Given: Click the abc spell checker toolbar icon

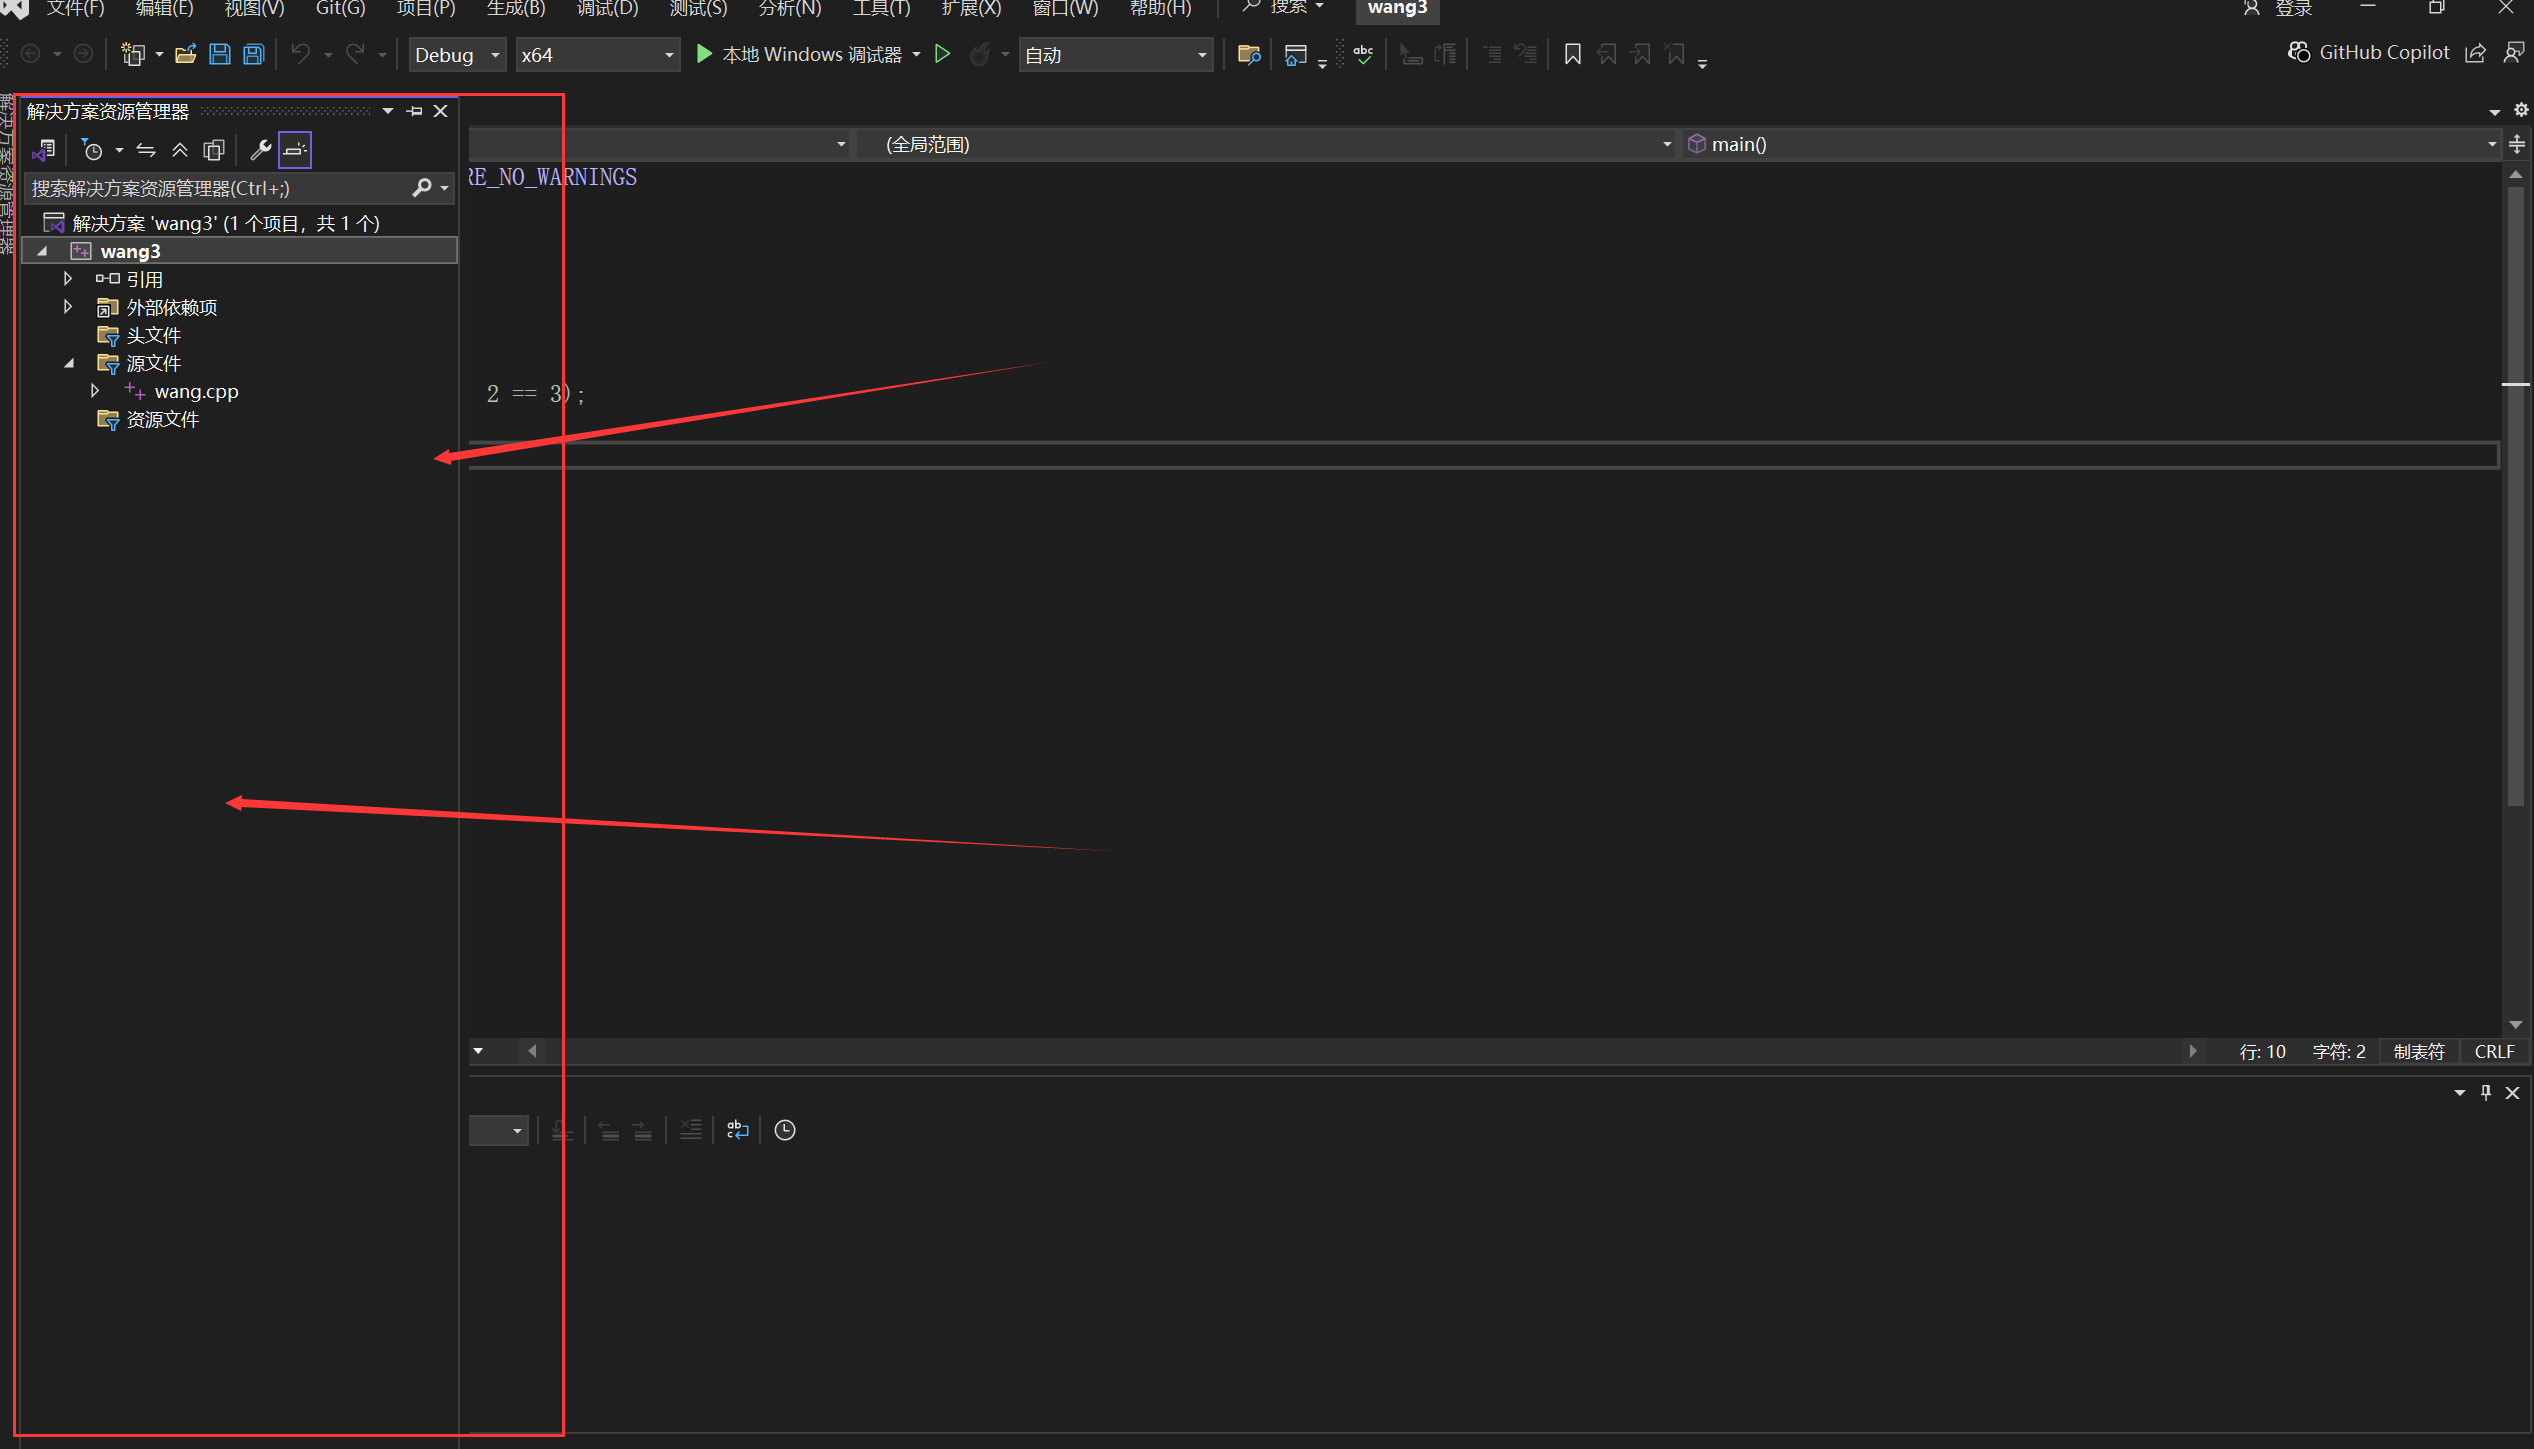Looking at the screenshot, I should click(1362, 54).
